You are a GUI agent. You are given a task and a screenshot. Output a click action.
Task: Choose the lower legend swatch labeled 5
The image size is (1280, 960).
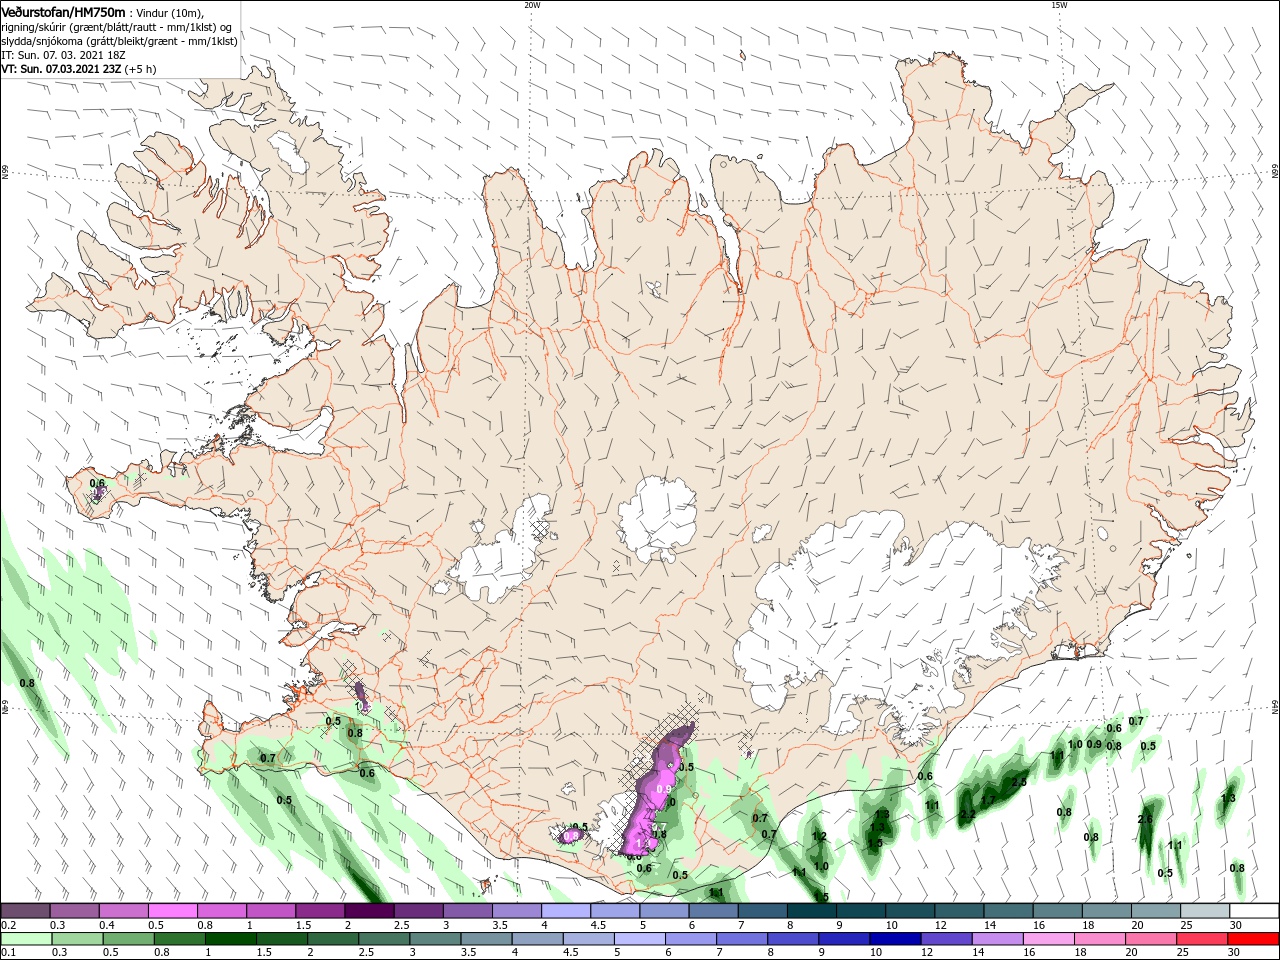coord(638,939)
